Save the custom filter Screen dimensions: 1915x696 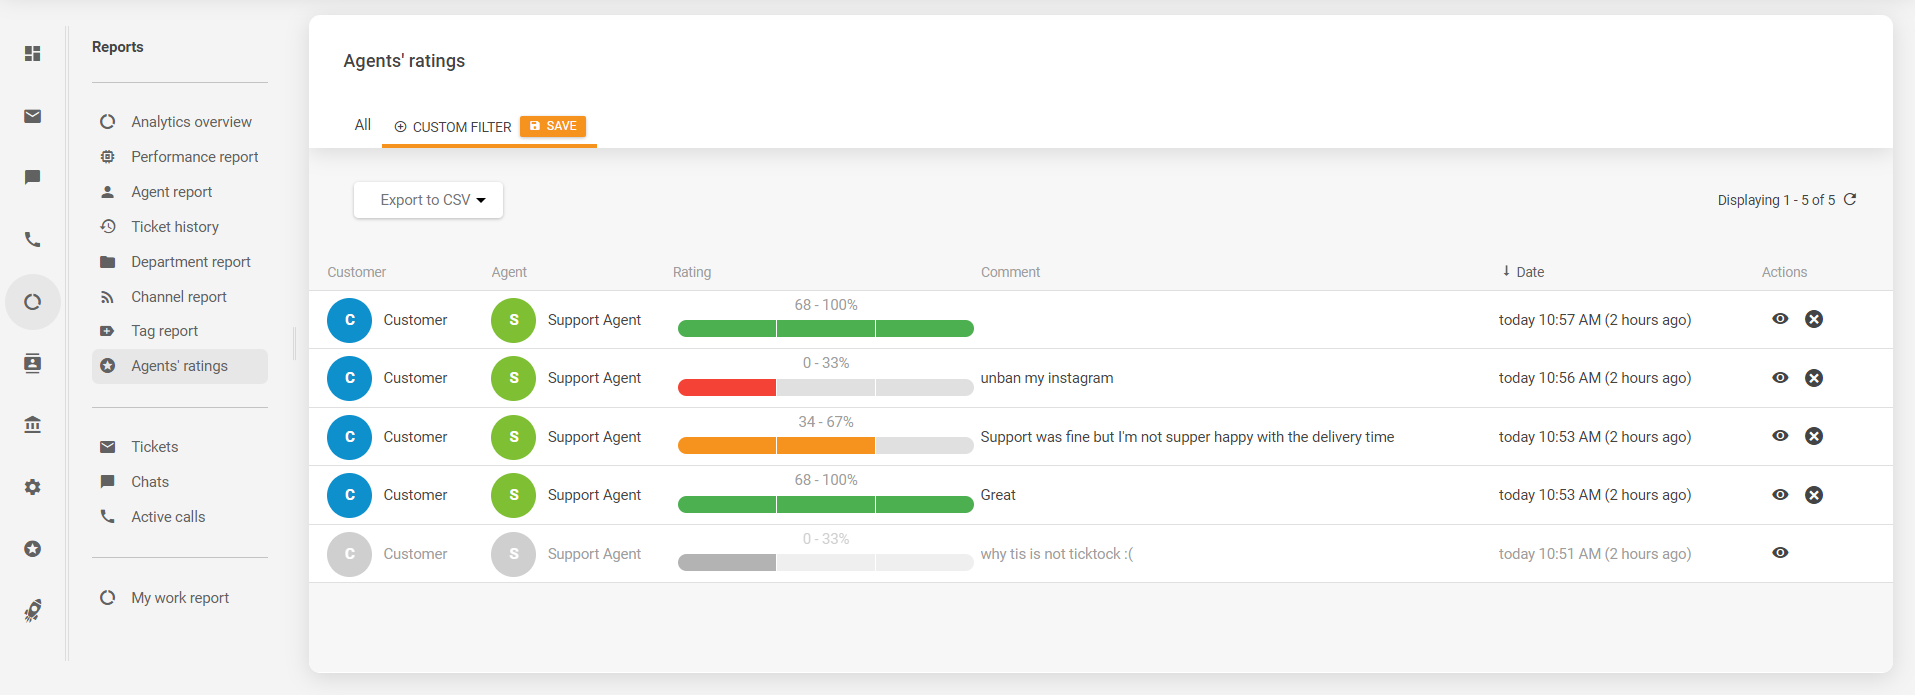click(553, 126)
